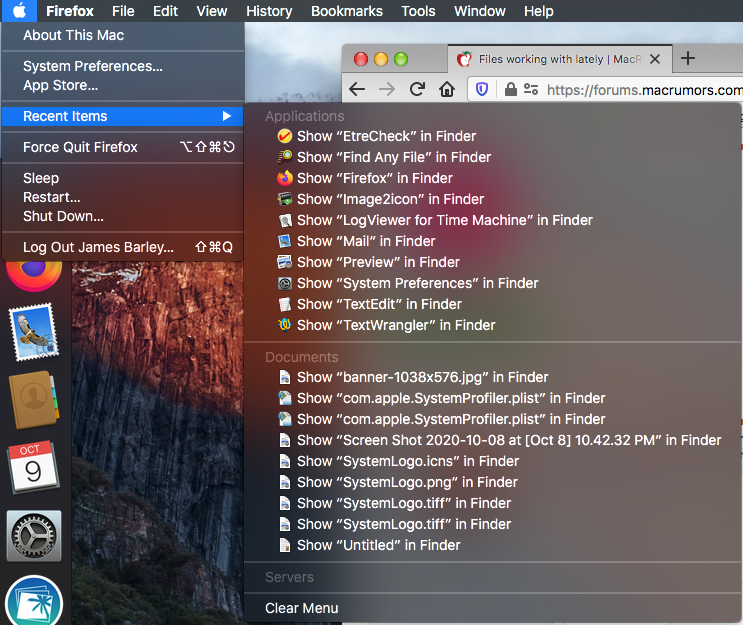Click the System Preferences icon in Recent Applications
This screenshot has height=625, width=743.
[x=285, y=283]
